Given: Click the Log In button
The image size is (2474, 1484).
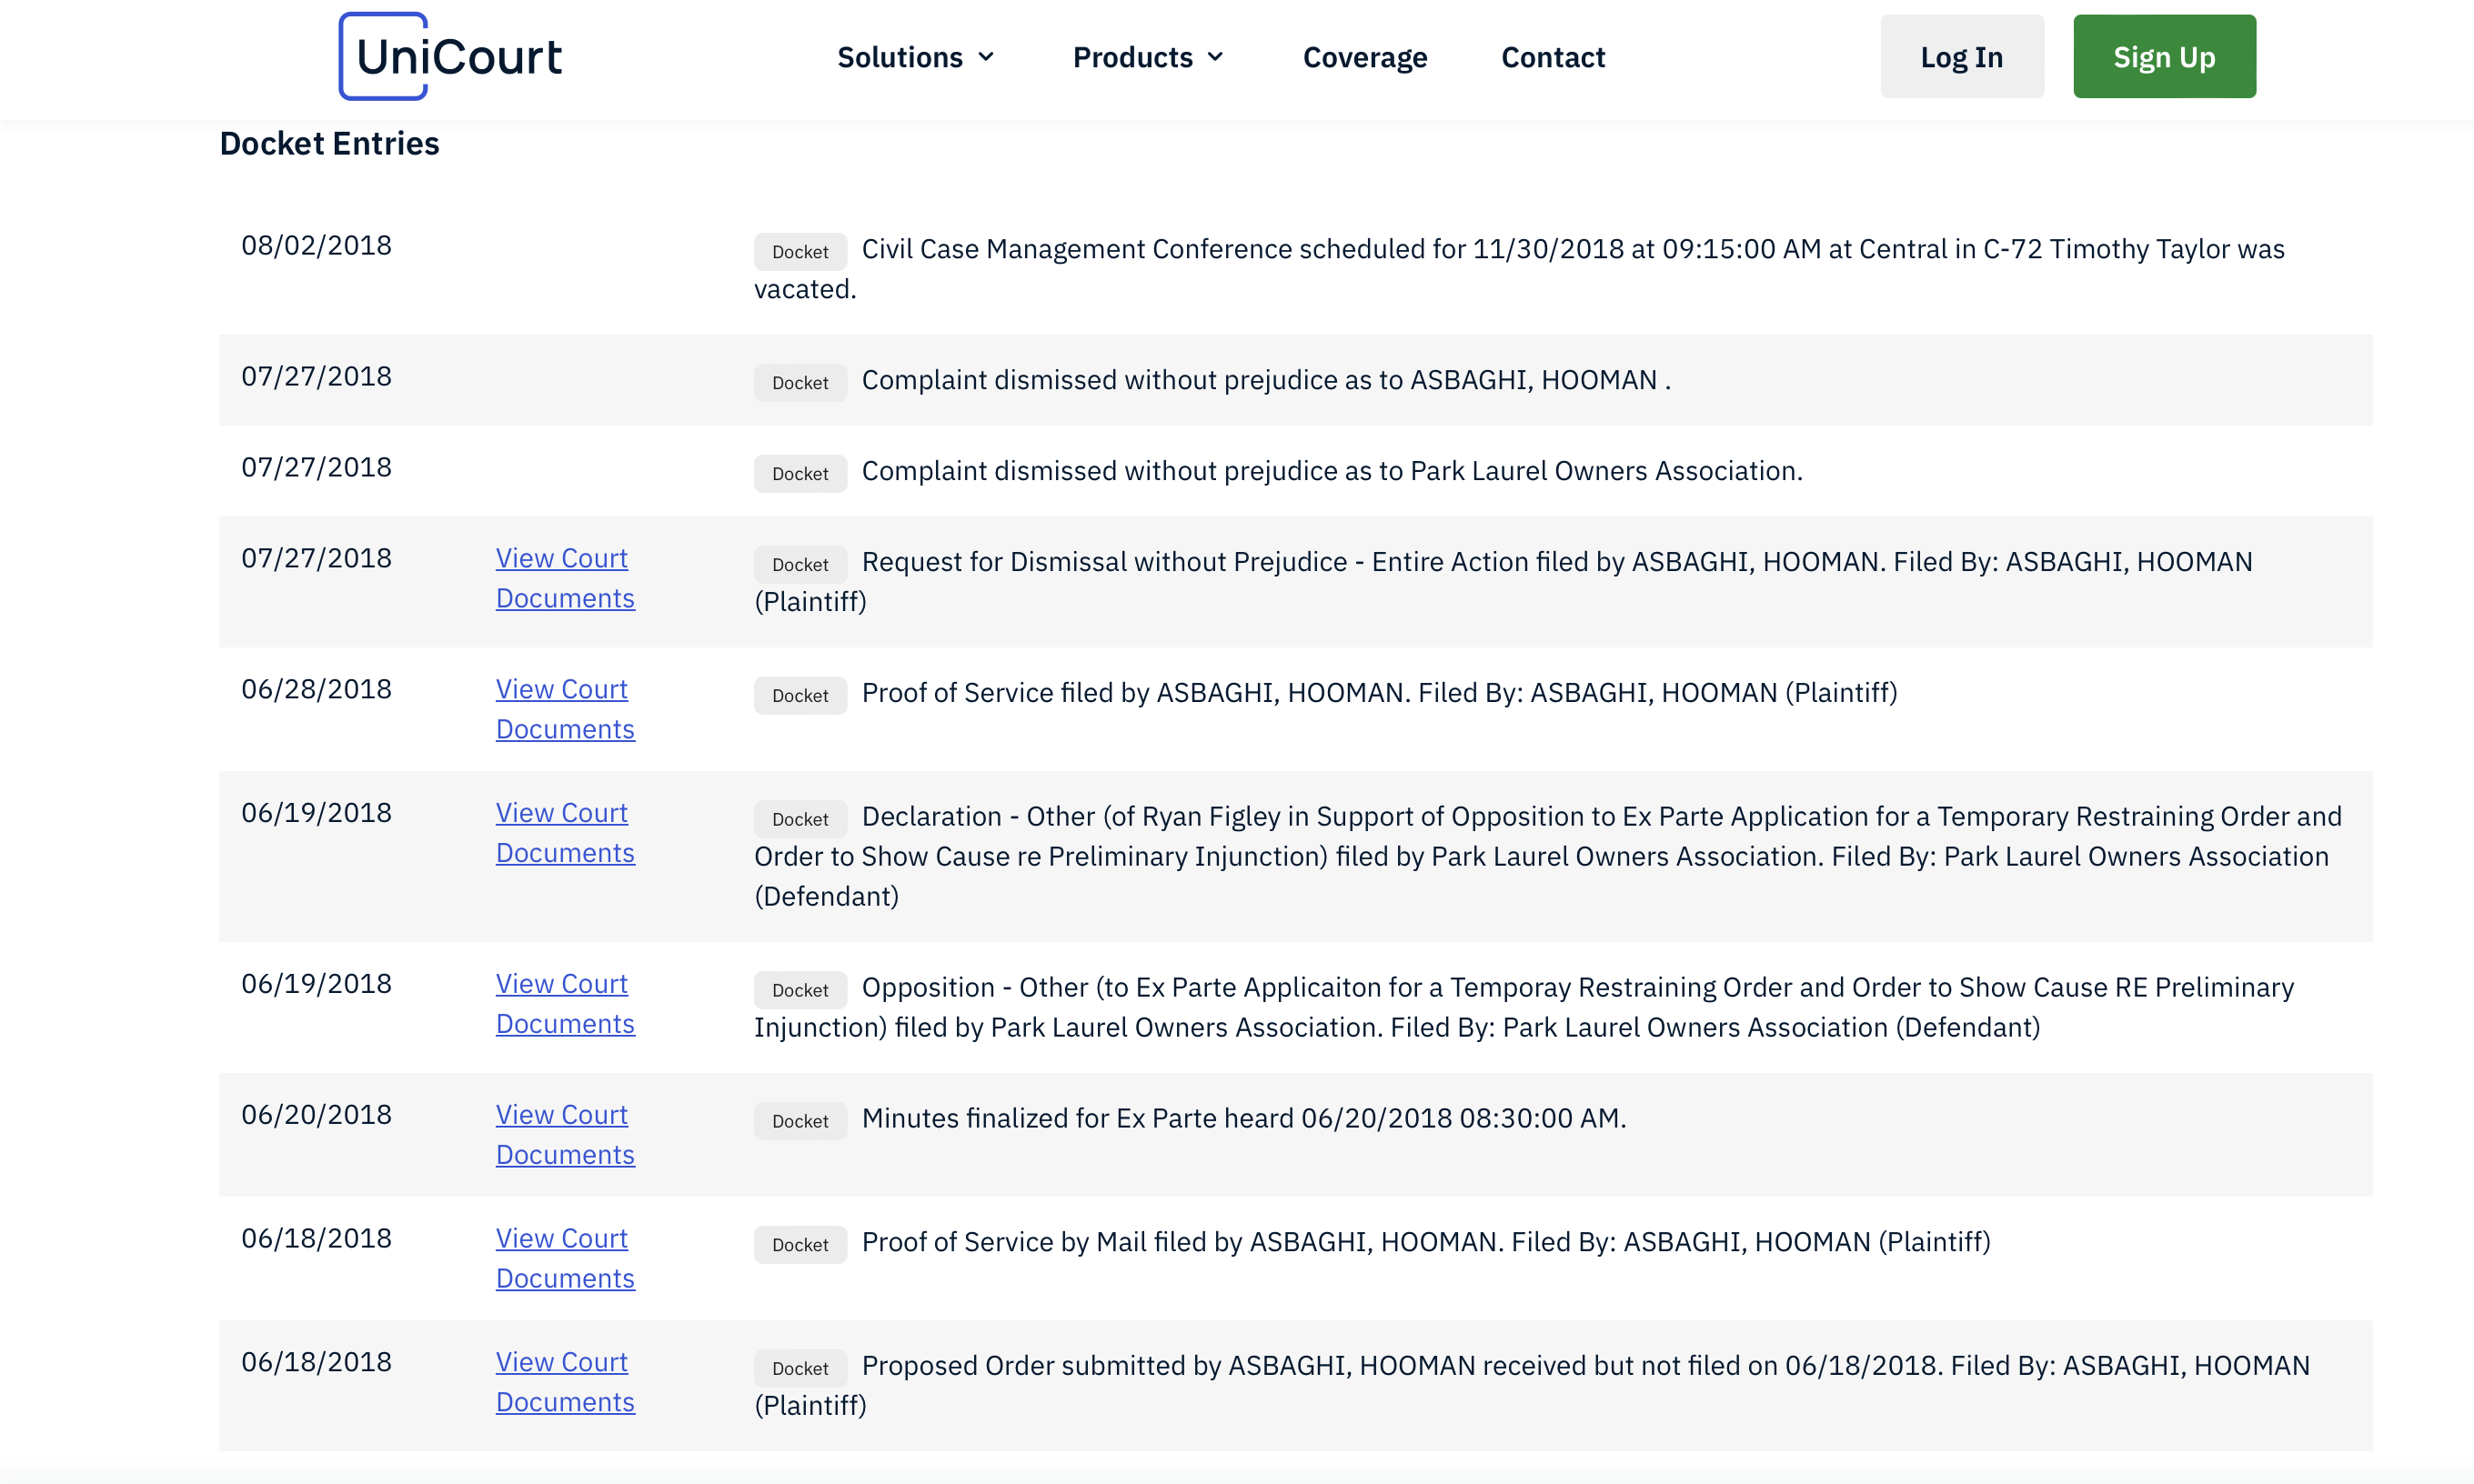Looking at the screenshot, I should (x=1961, y=56).
